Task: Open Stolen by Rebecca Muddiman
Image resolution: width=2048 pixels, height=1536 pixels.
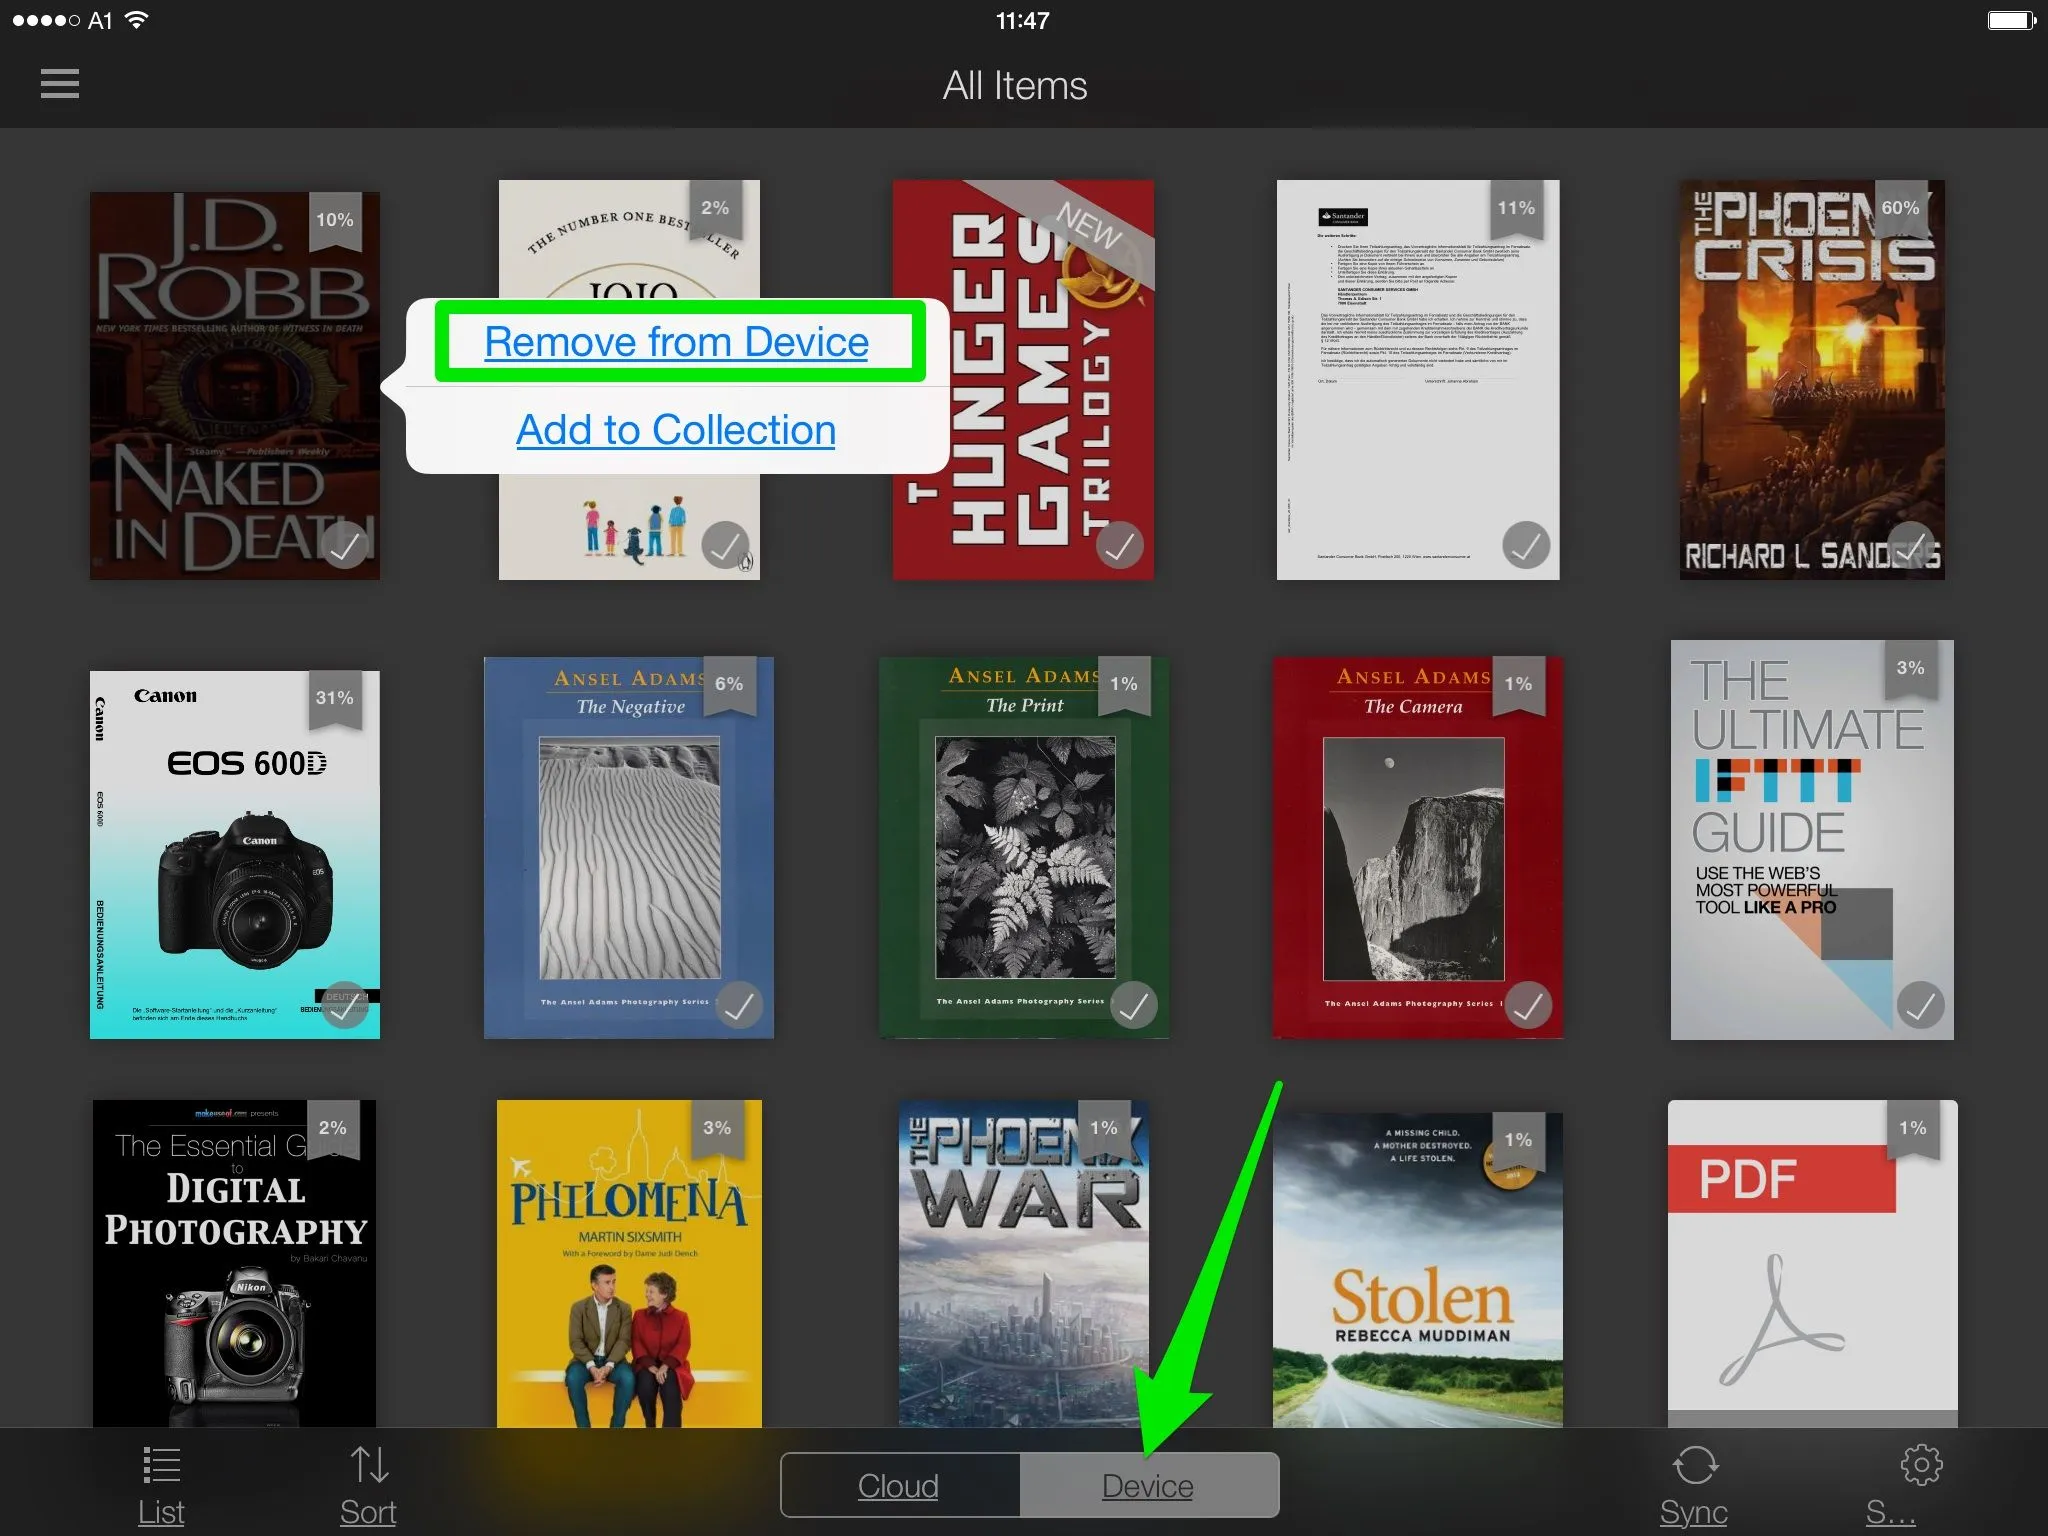Action: (1417, 1270)
